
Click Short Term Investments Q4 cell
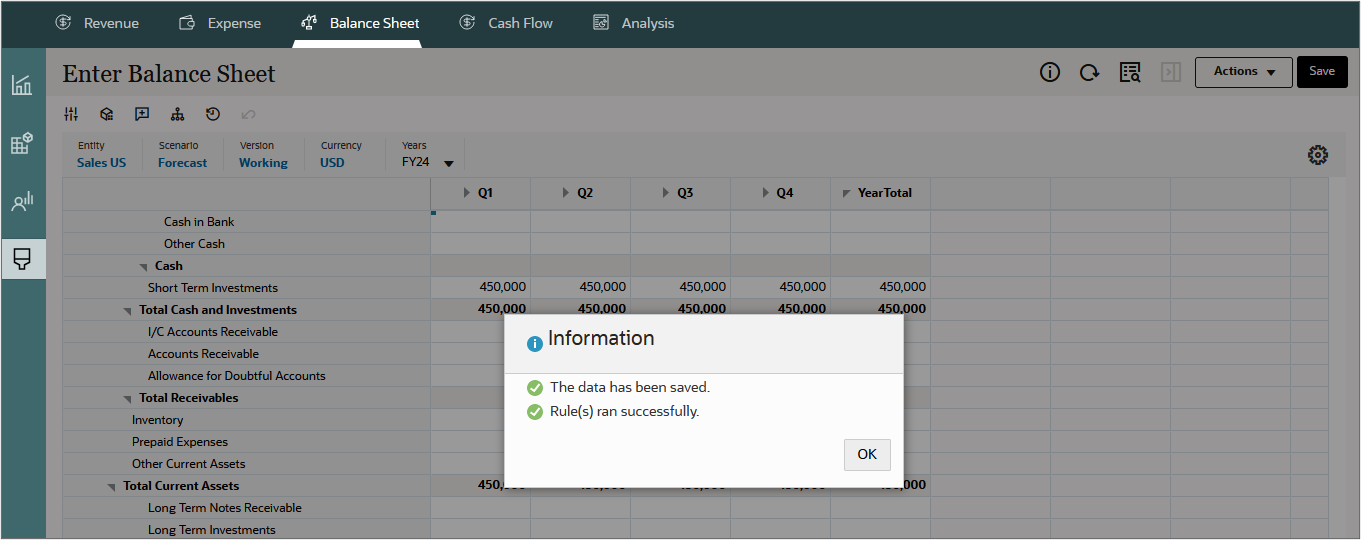click(780, 288)
